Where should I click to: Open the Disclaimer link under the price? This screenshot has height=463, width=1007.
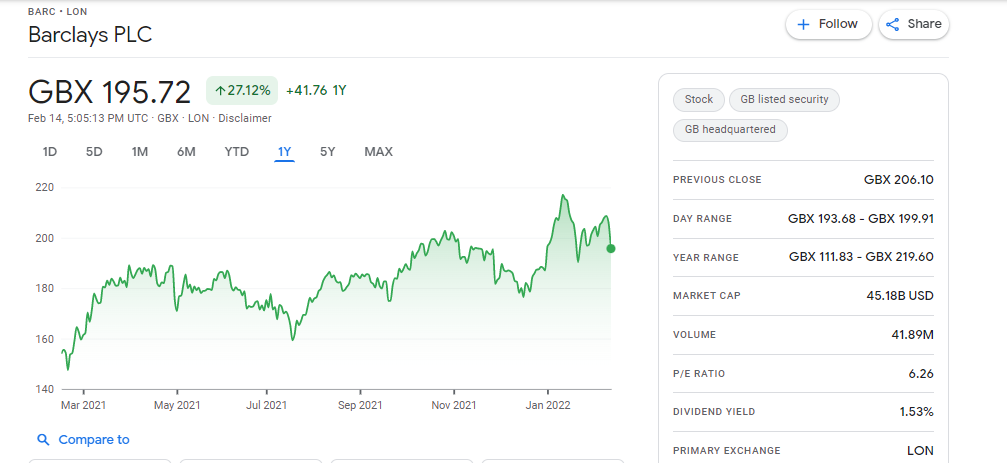(245, 118)
